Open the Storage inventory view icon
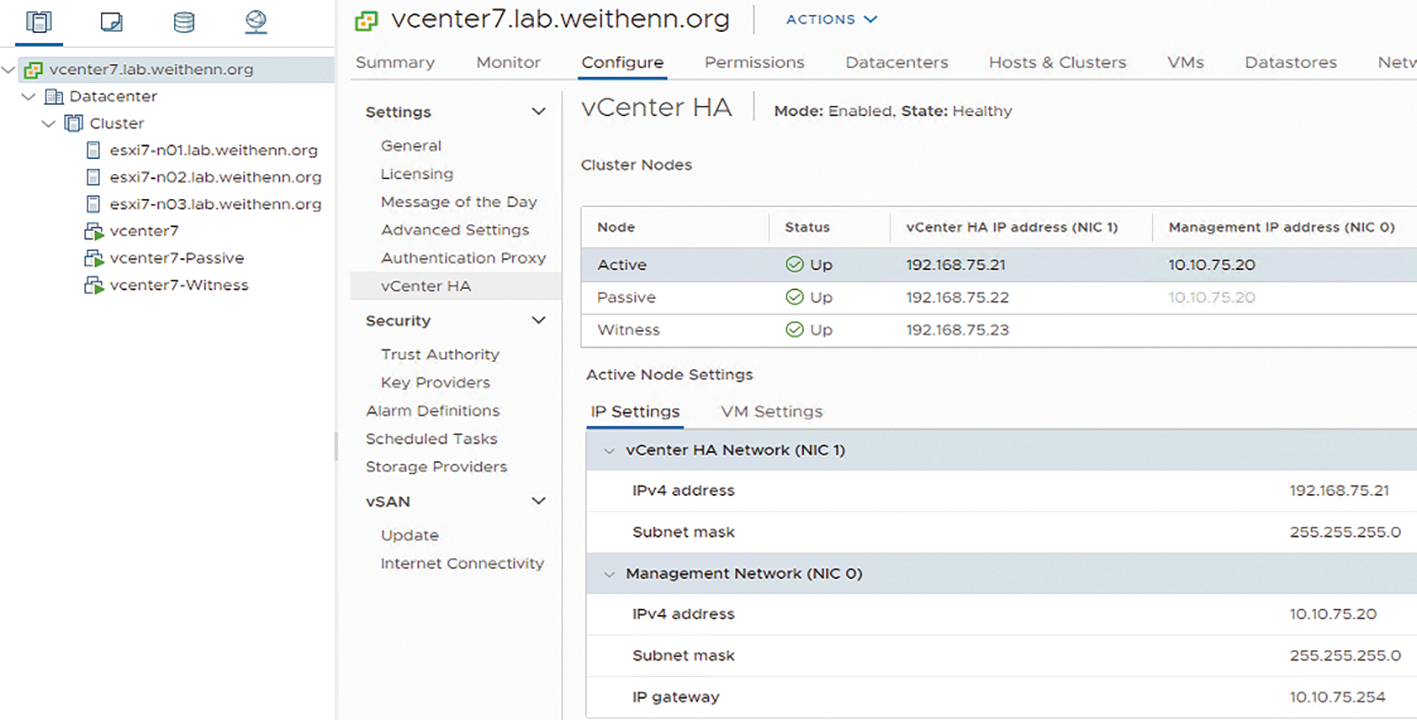This screenshot has width=1417, height=720. pyautogui.click(x=184, y=22)
